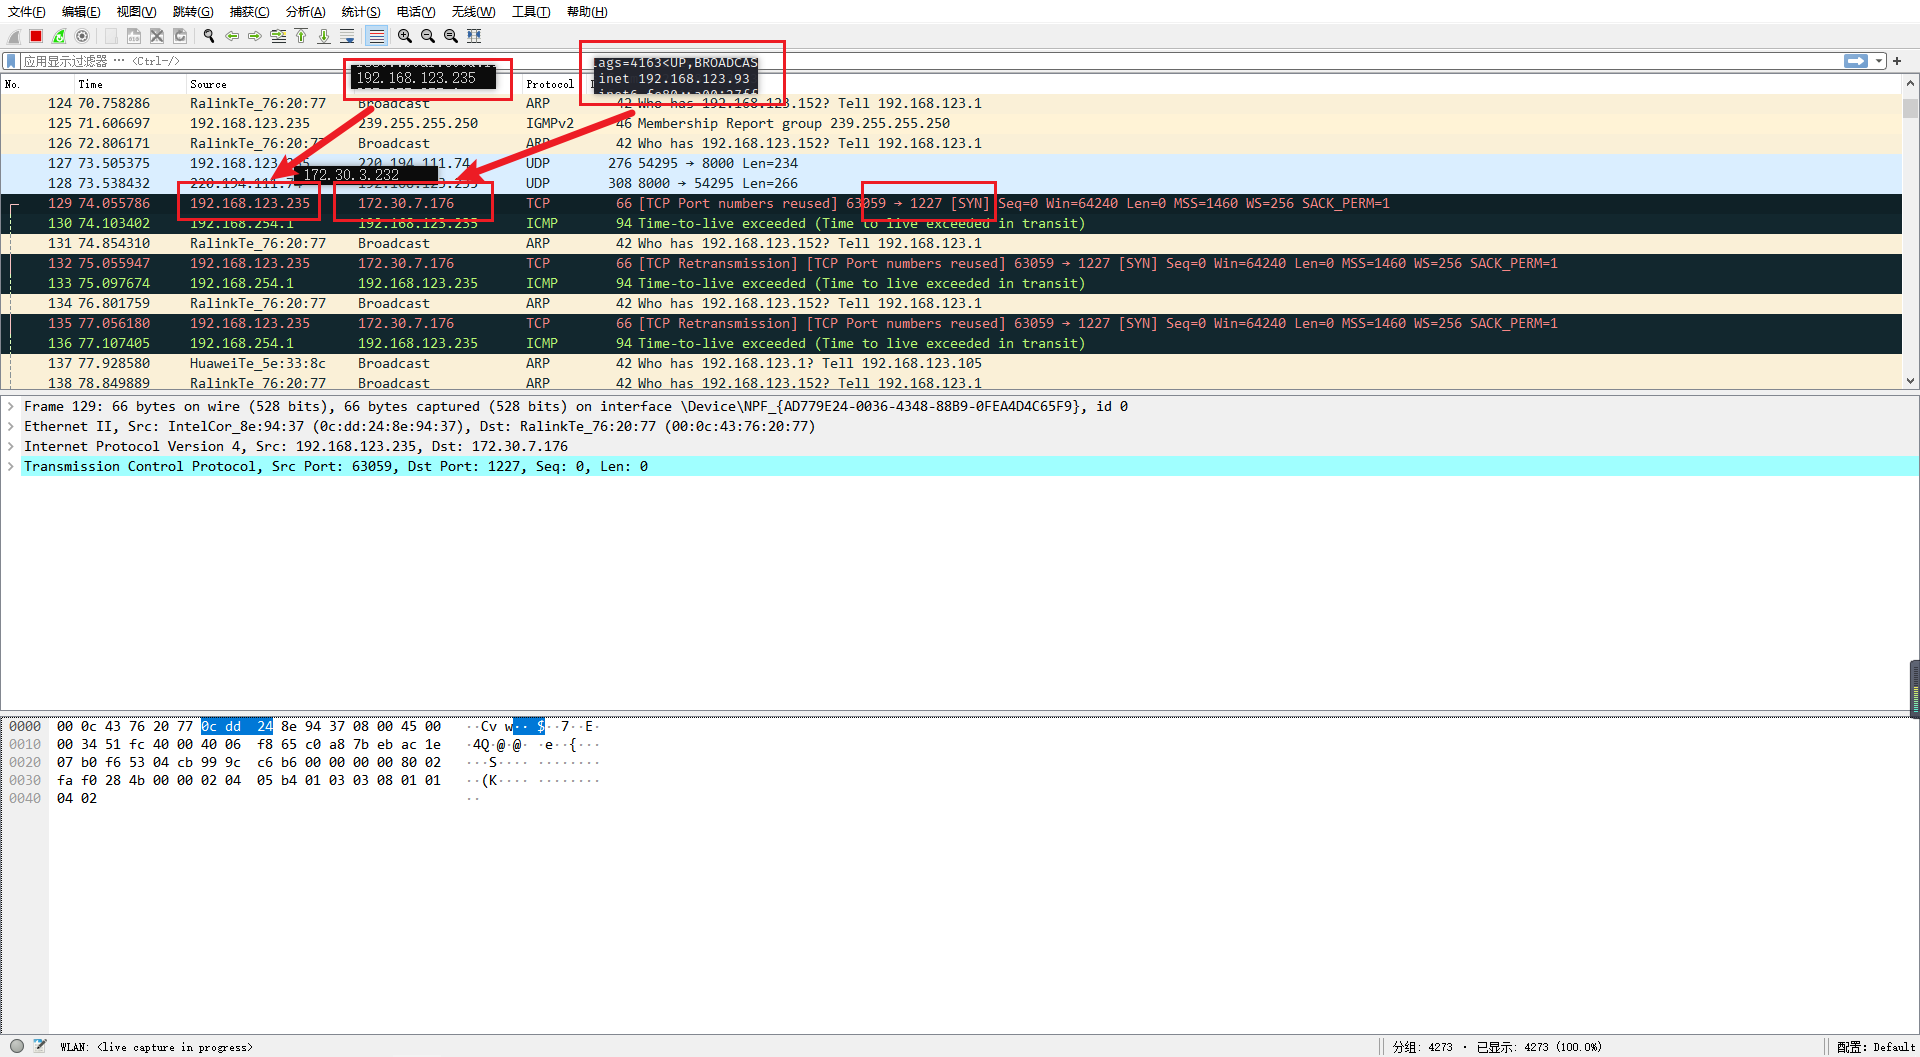Select packet 137 HuaweiTe ARP row
1920x1057 pixels.
[x=950, y=363]
